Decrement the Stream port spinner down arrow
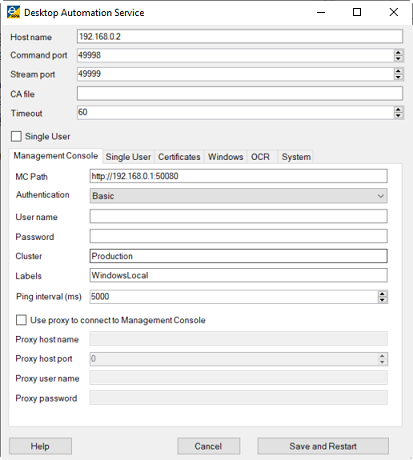The height and width of the screenshot is (460, 413). pos(398,77)
